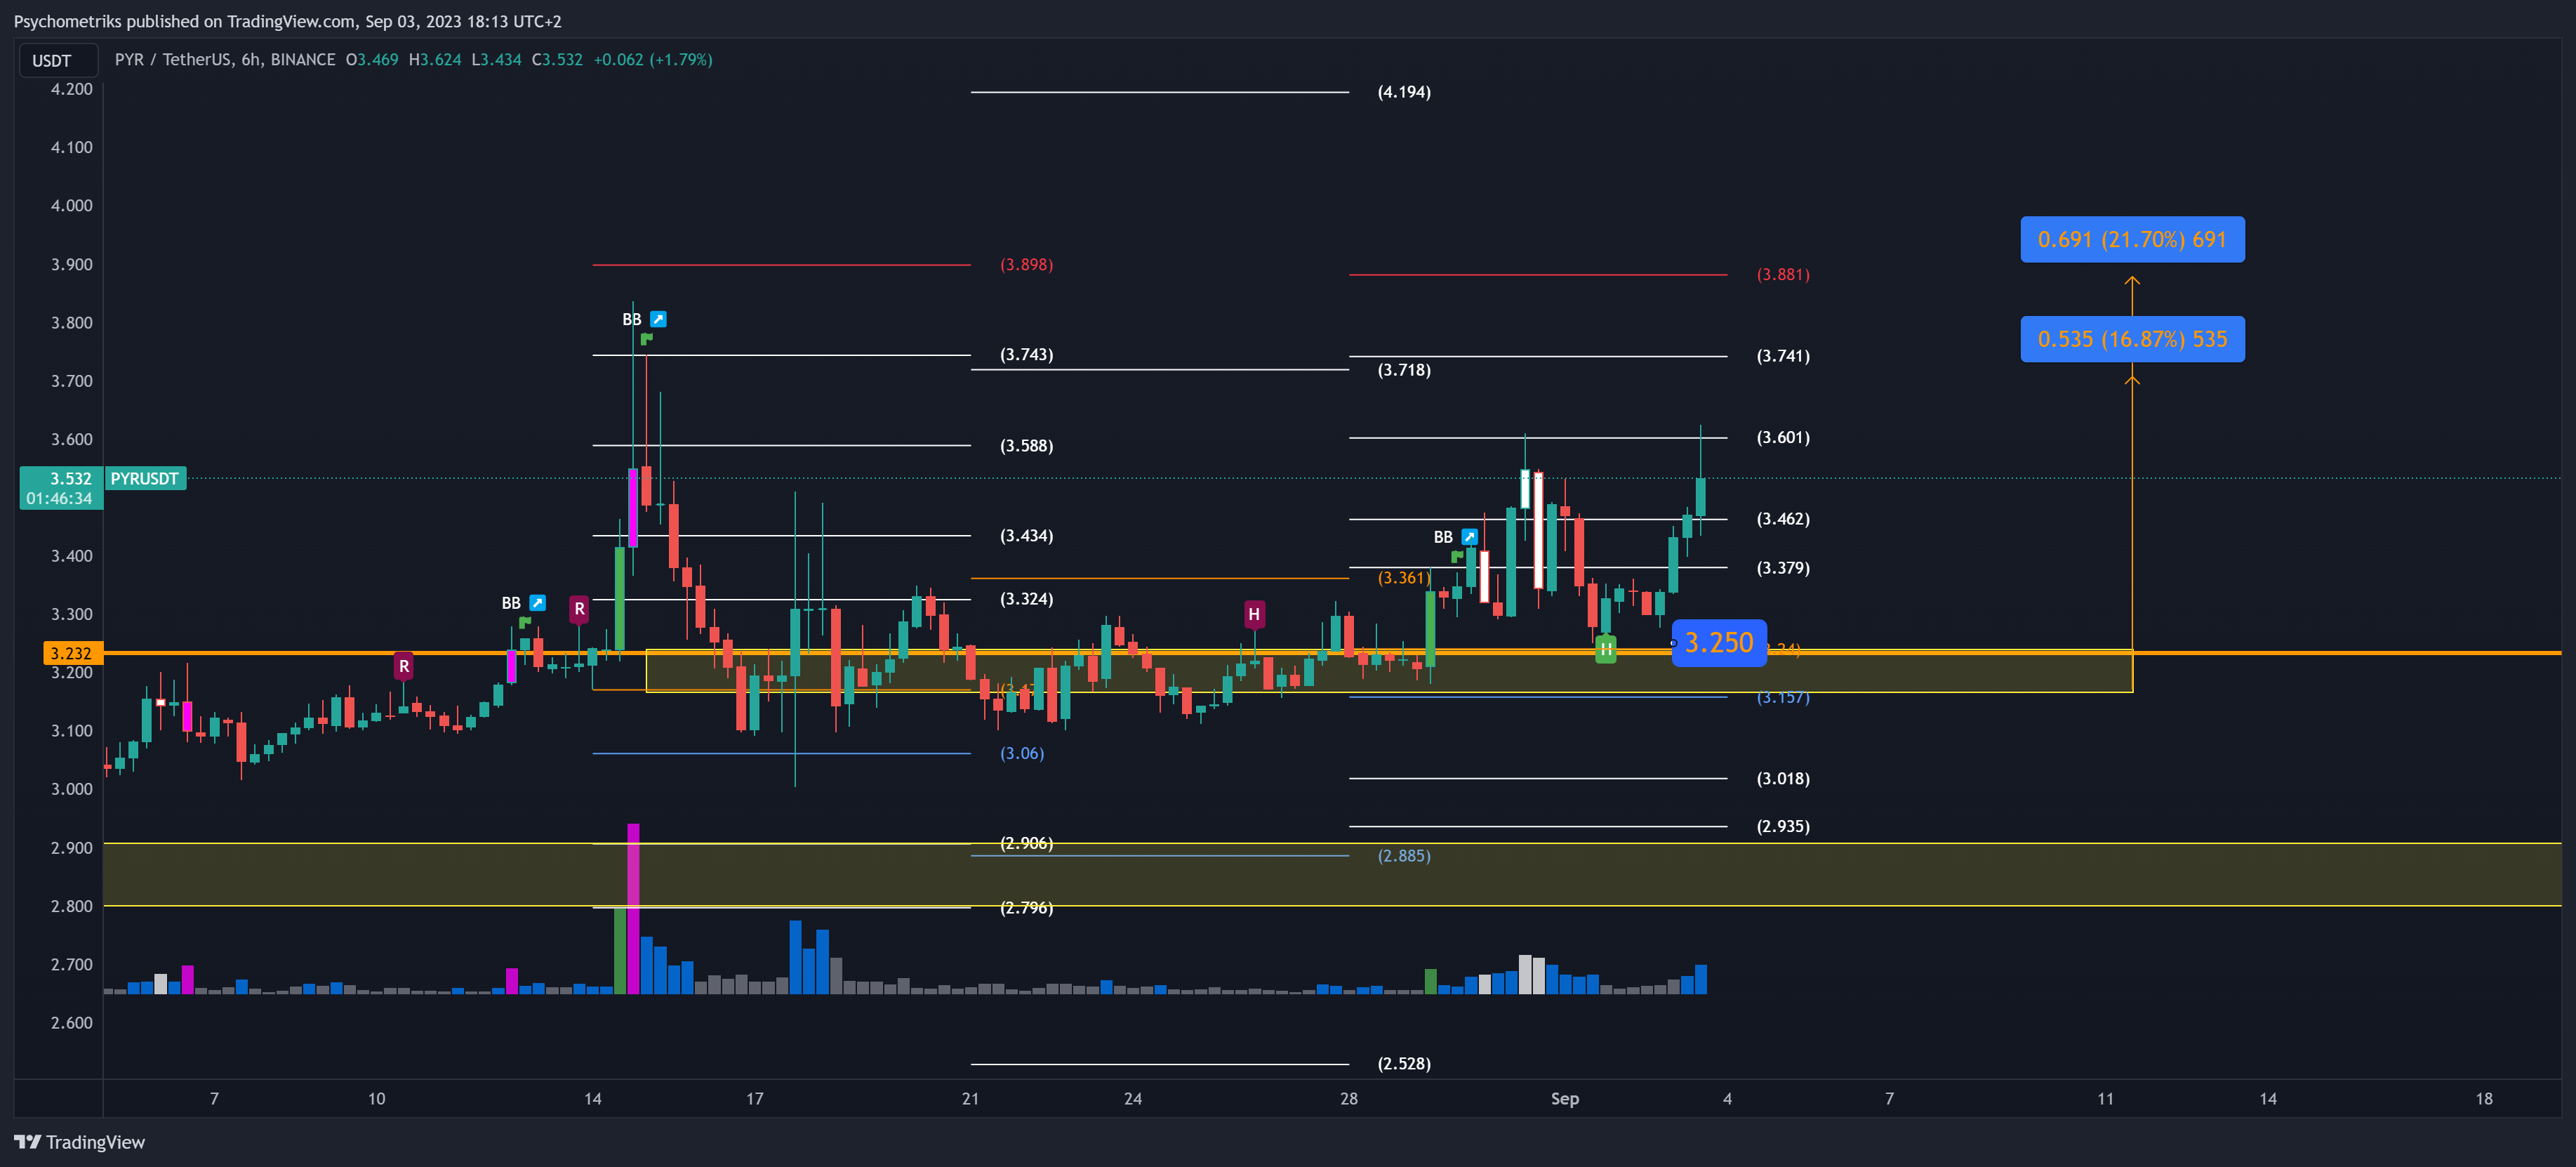Click the blue 3.250 price callout
2576x1167 pixels.
tap(1719, 642)
